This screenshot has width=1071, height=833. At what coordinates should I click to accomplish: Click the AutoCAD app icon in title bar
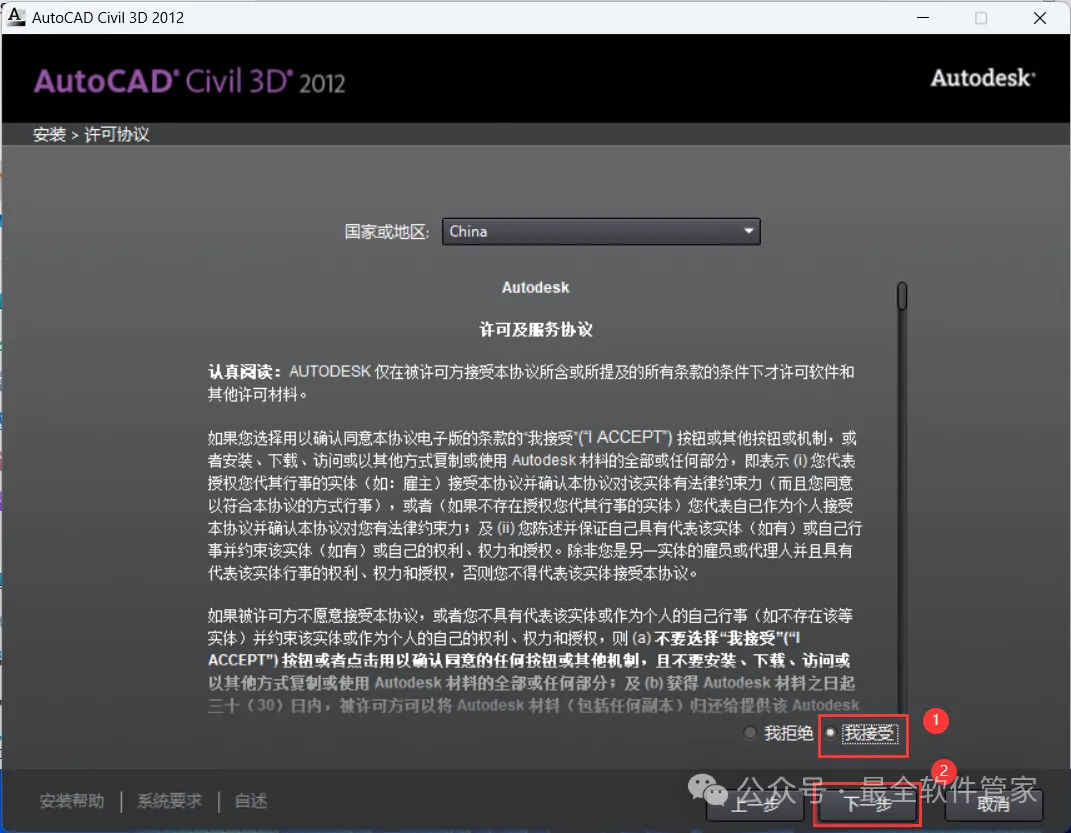pos(15,17)
